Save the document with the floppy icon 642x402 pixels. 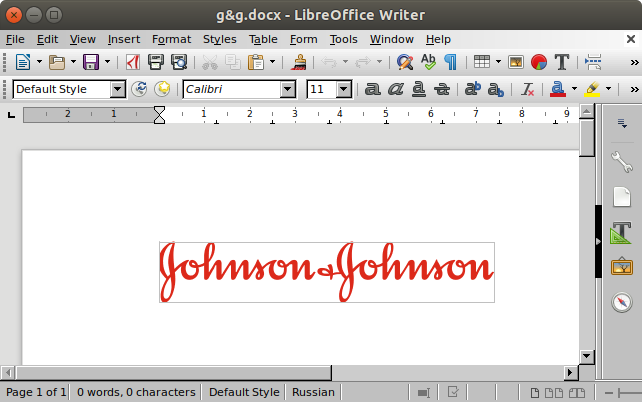coord(91,62)
